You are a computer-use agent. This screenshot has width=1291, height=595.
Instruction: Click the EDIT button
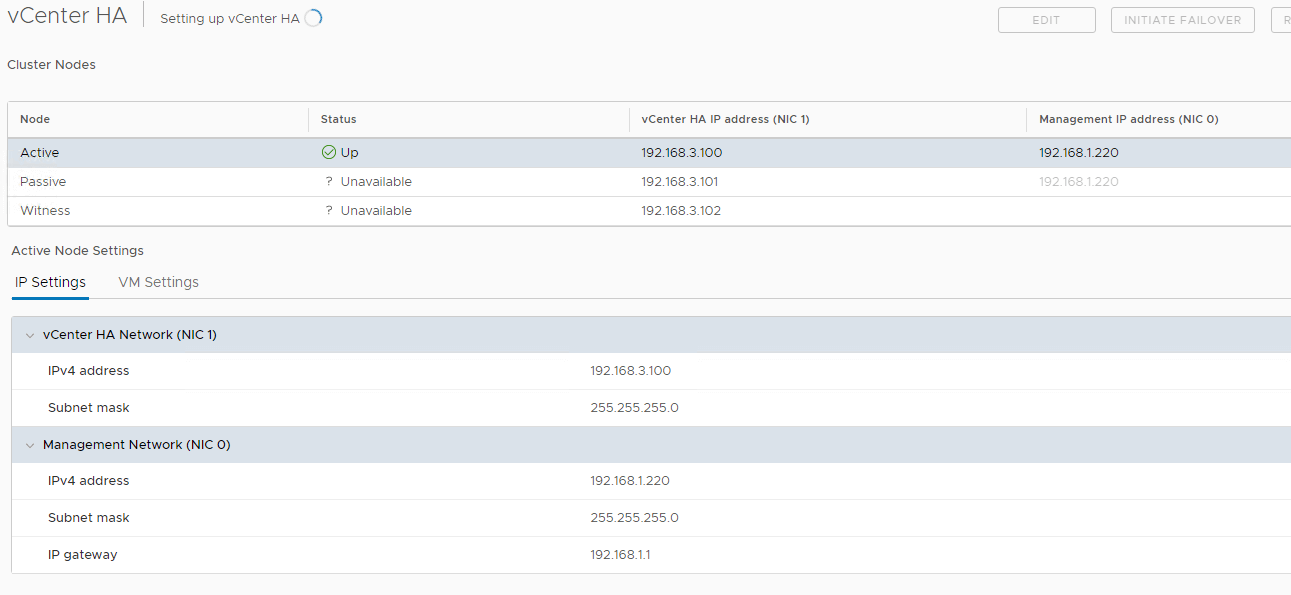[x=1046, y=20]
